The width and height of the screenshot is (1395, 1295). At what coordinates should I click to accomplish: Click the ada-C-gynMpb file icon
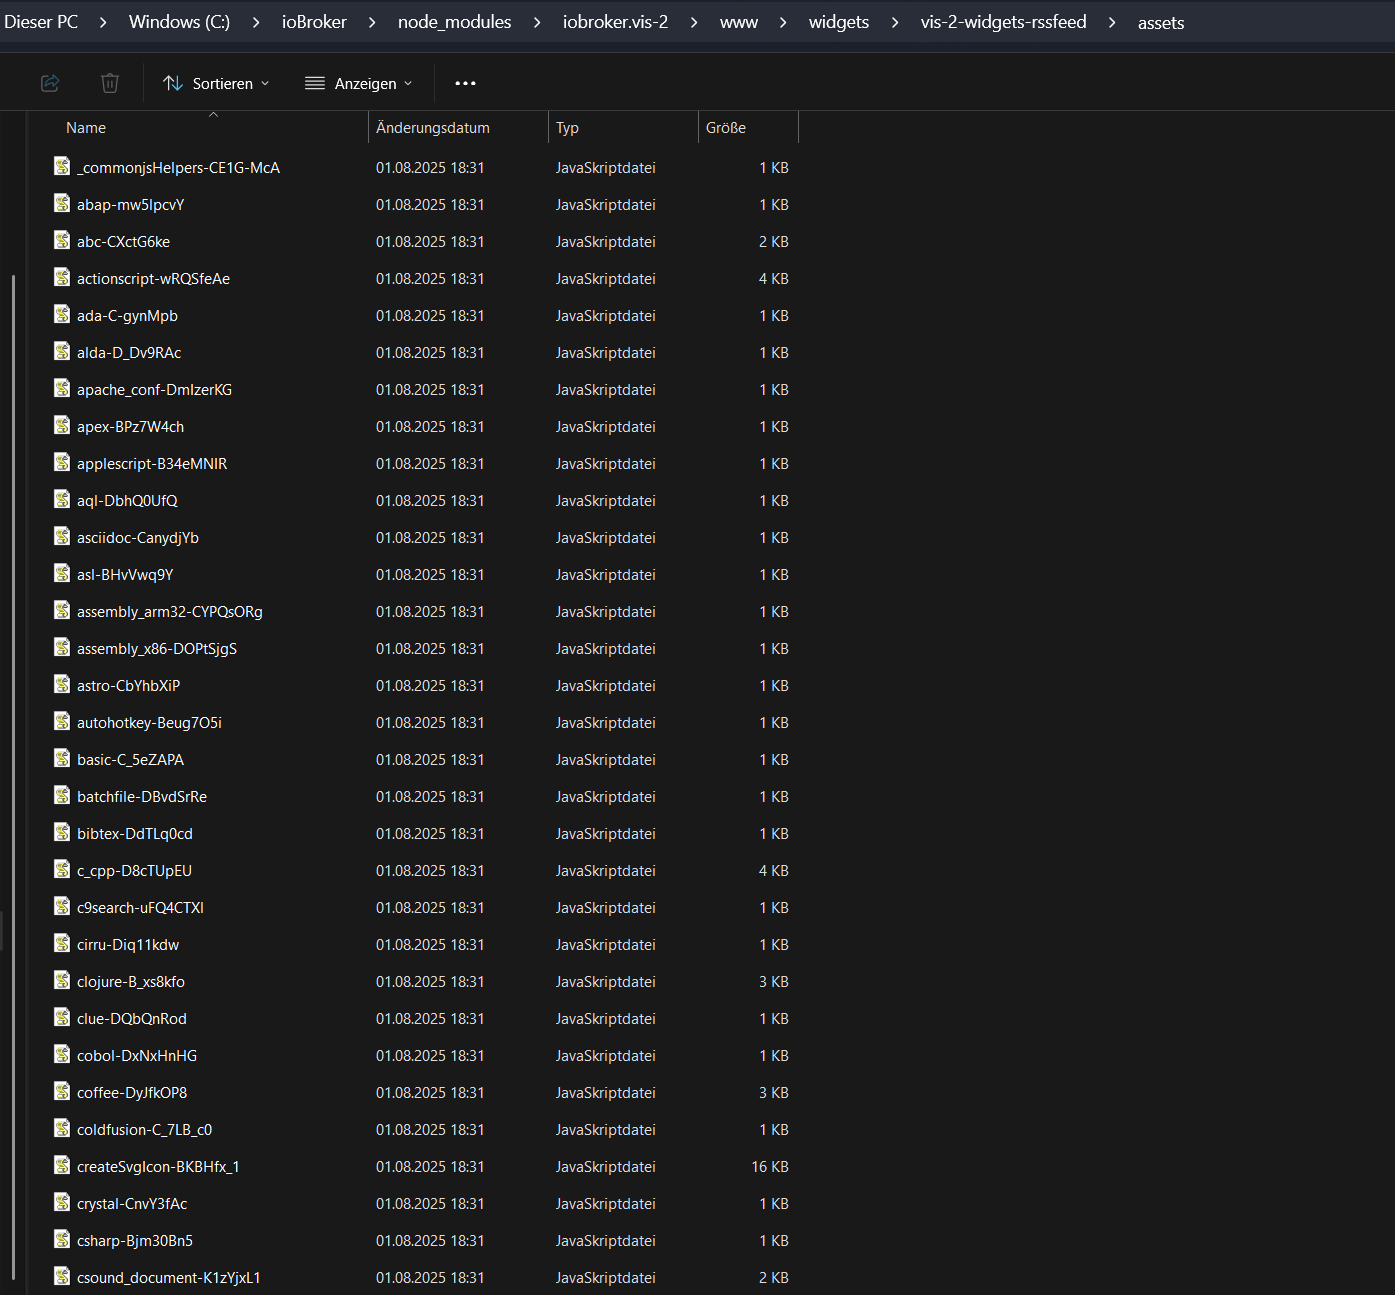tap(62, 315)
